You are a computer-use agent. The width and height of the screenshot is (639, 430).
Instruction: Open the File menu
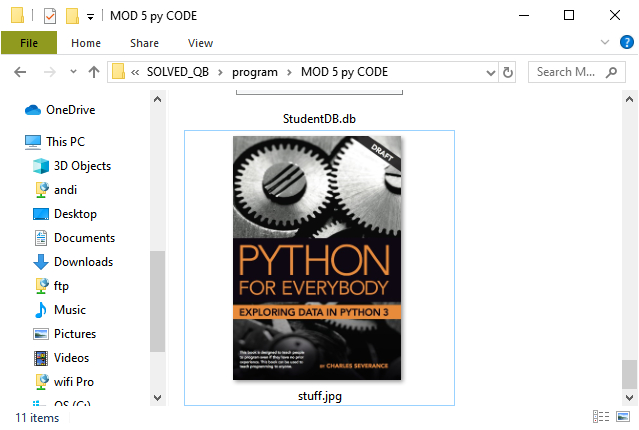29,43
